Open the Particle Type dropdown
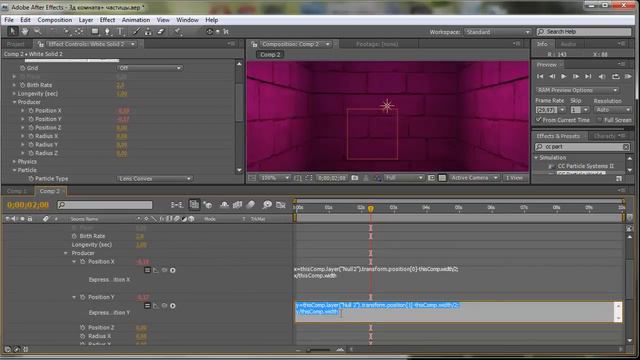The height and width of the screenshot is (360, 640). 155,178
